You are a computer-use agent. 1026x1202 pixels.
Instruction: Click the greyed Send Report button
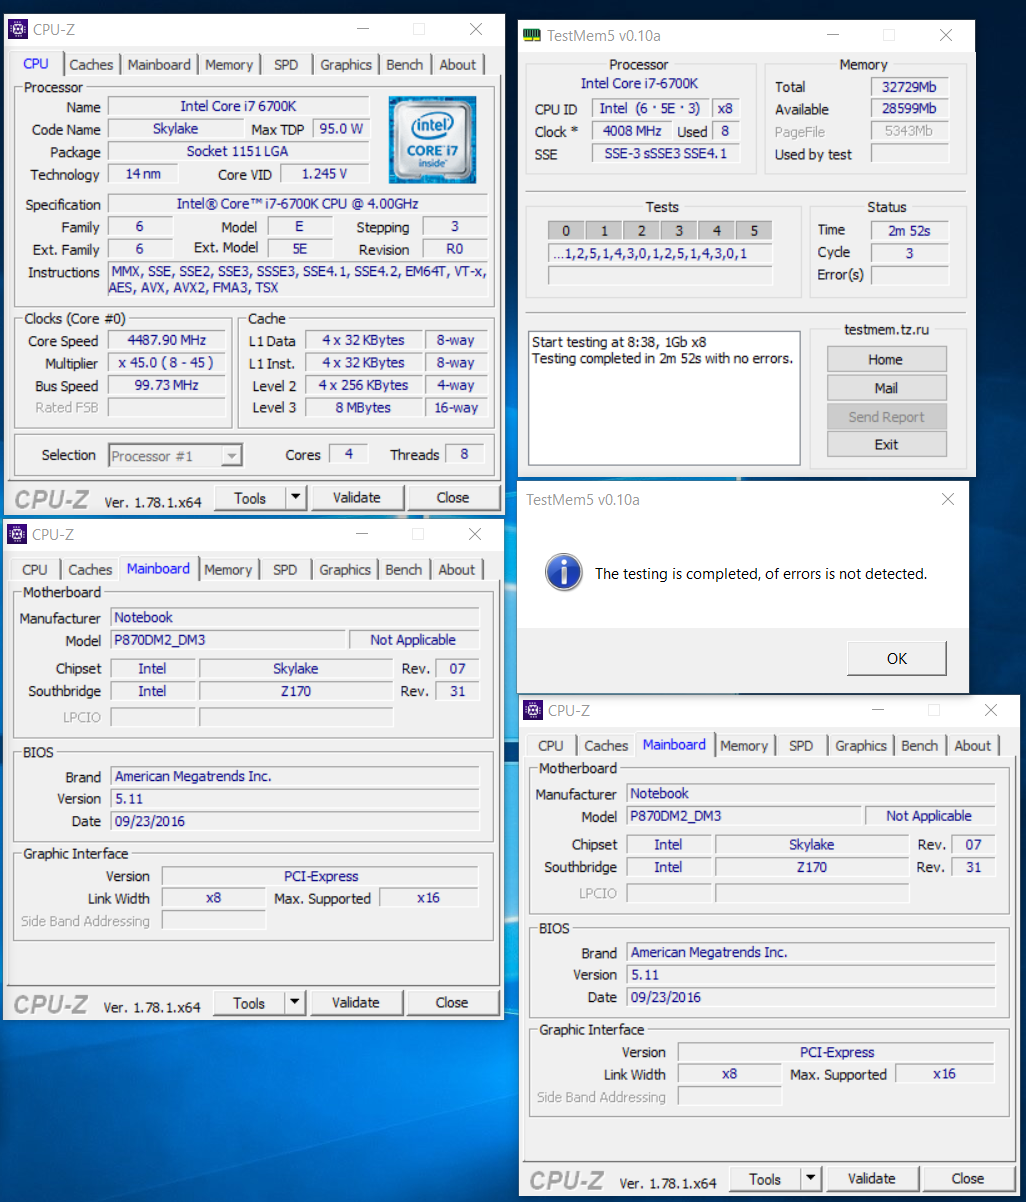886,417
